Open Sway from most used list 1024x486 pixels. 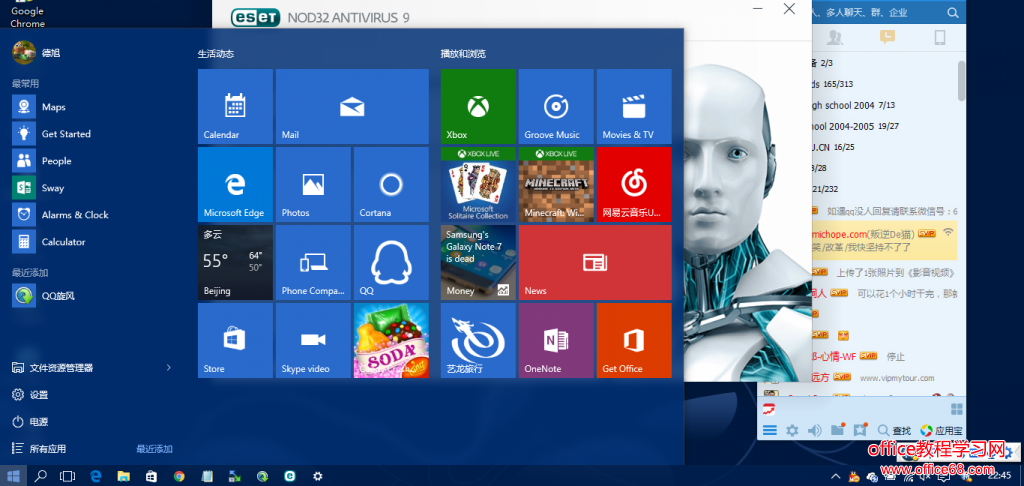point(91,187)
